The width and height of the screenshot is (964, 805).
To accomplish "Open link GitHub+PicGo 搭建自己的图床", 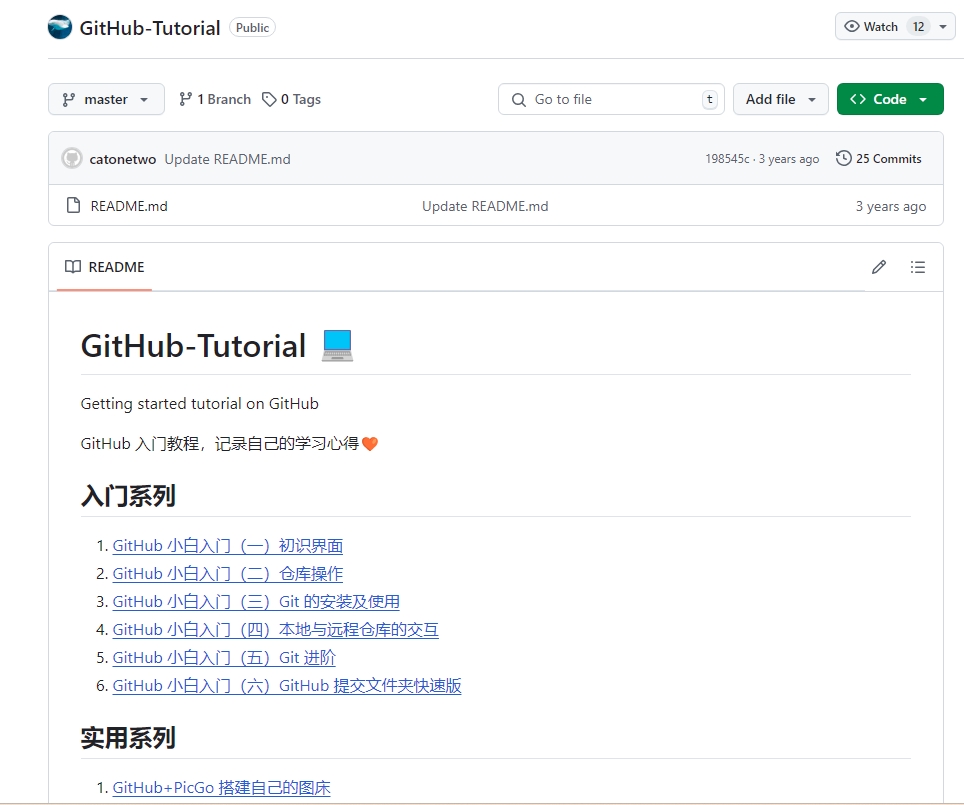I will tap(221, 788).
